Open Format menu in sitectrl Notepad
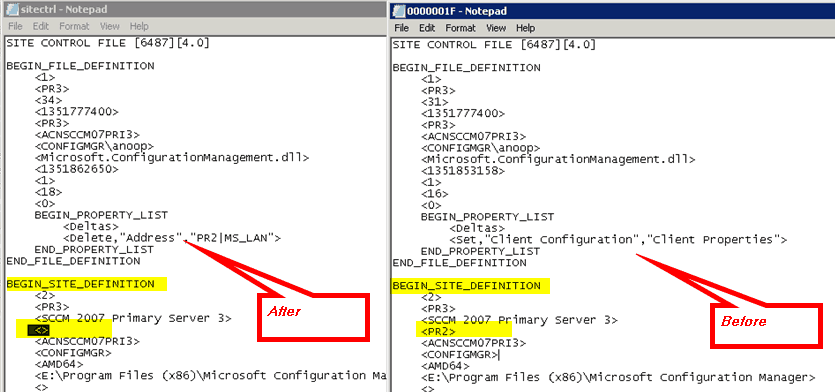The width and height of the screenshot is (835, 392). coord(75,26)
